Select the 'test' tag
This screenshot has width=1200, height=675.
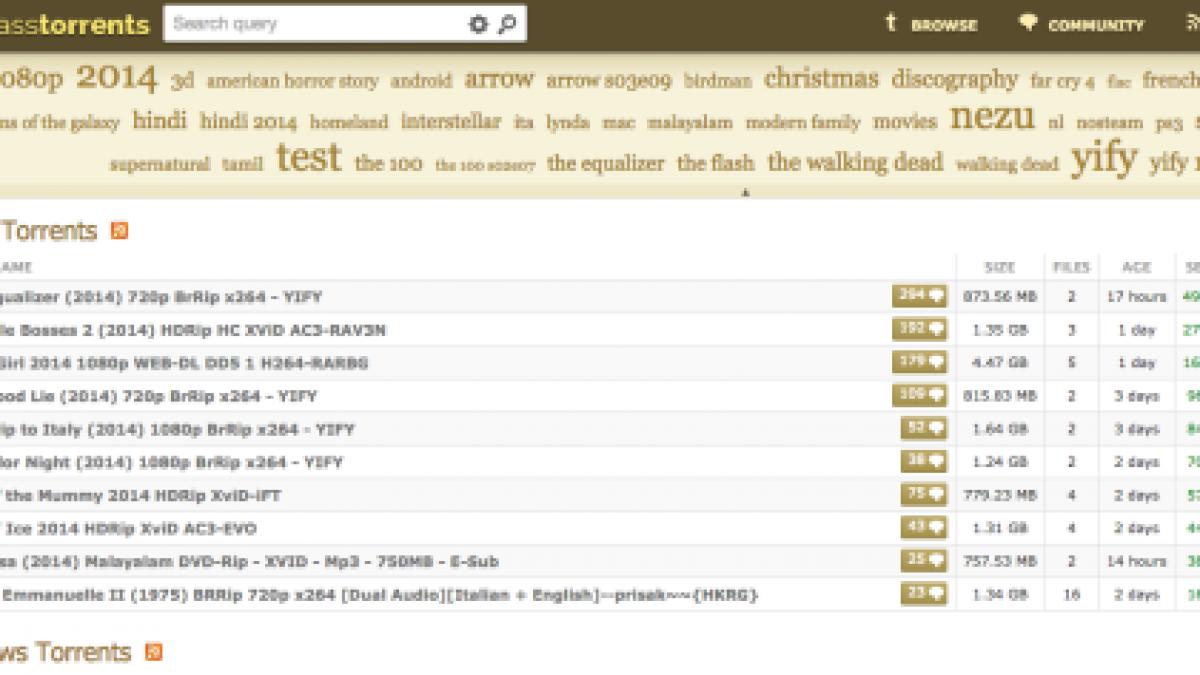pyautogui.click(x=308, y=158)
